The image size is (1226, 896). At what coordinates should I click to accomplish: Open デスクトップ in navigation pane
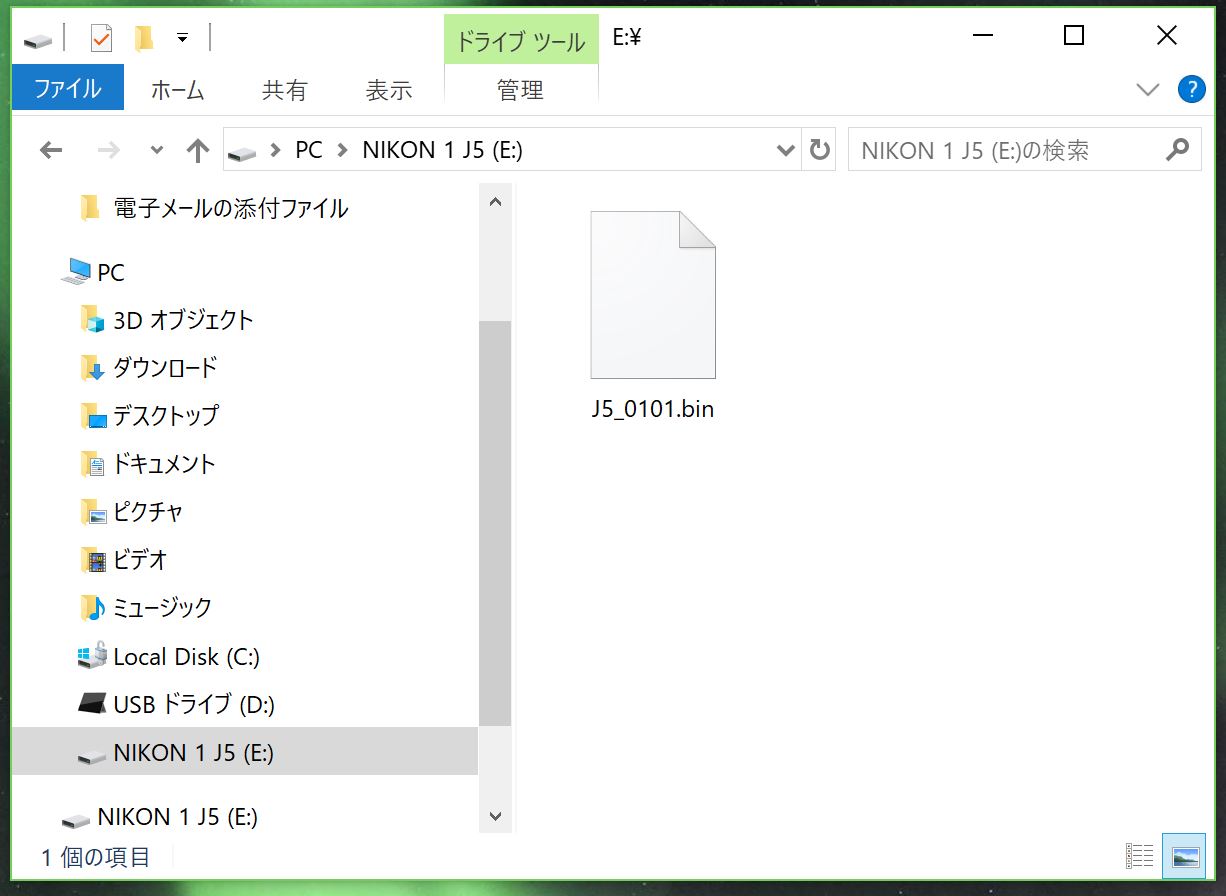[166, 415]
